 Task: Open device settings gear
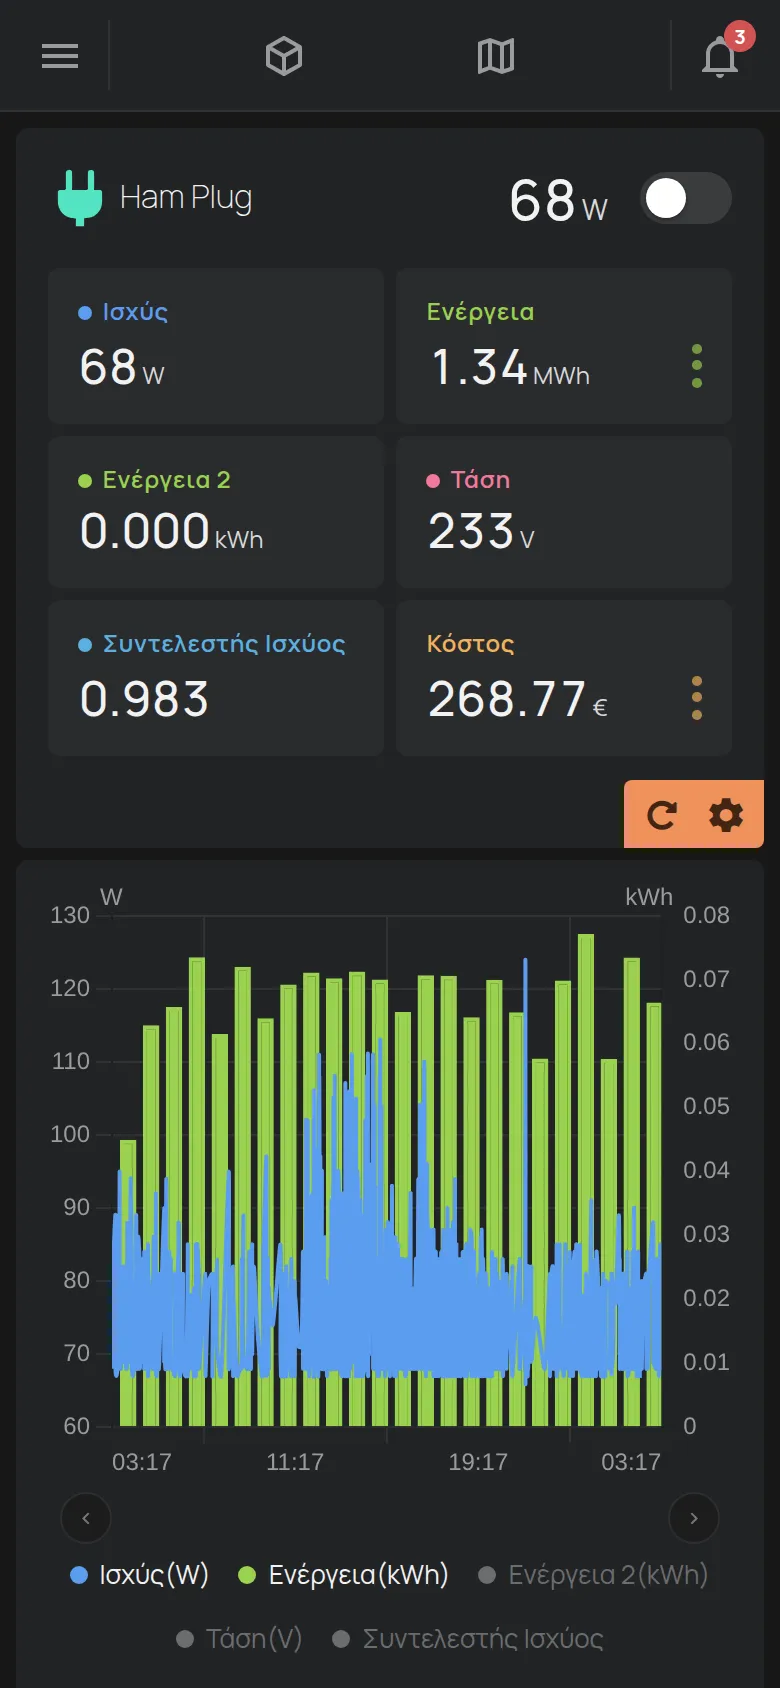726,815
